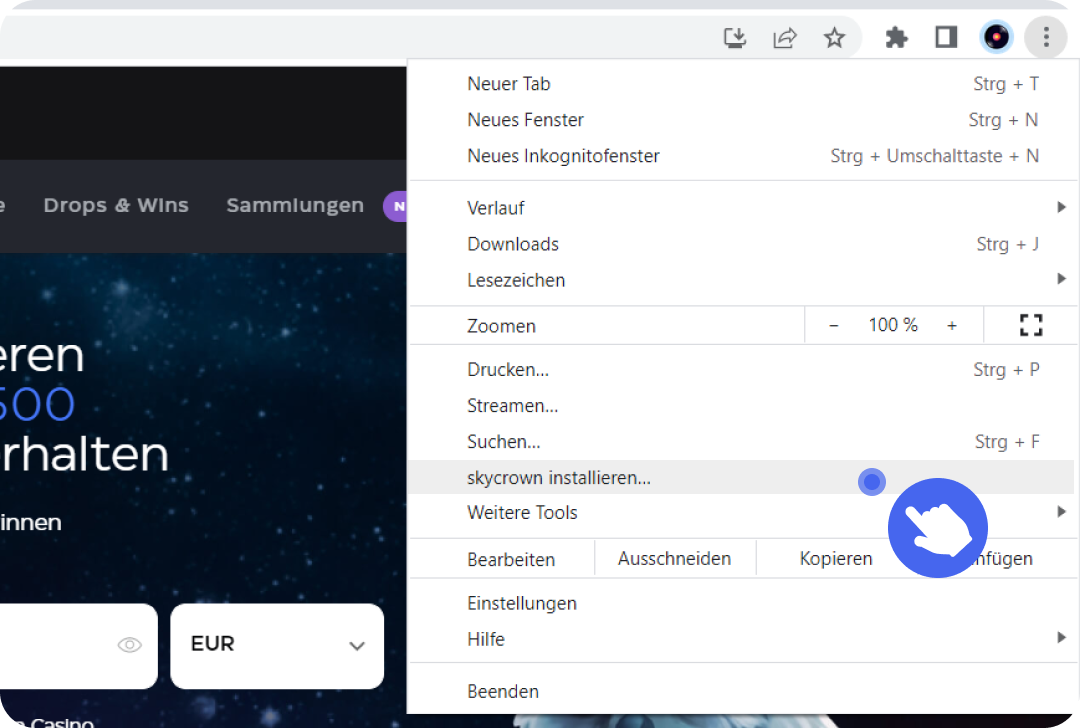The image size is (1080, 728).
Task: Open Sammlungen site tab
Action: (x=295, y=205)
